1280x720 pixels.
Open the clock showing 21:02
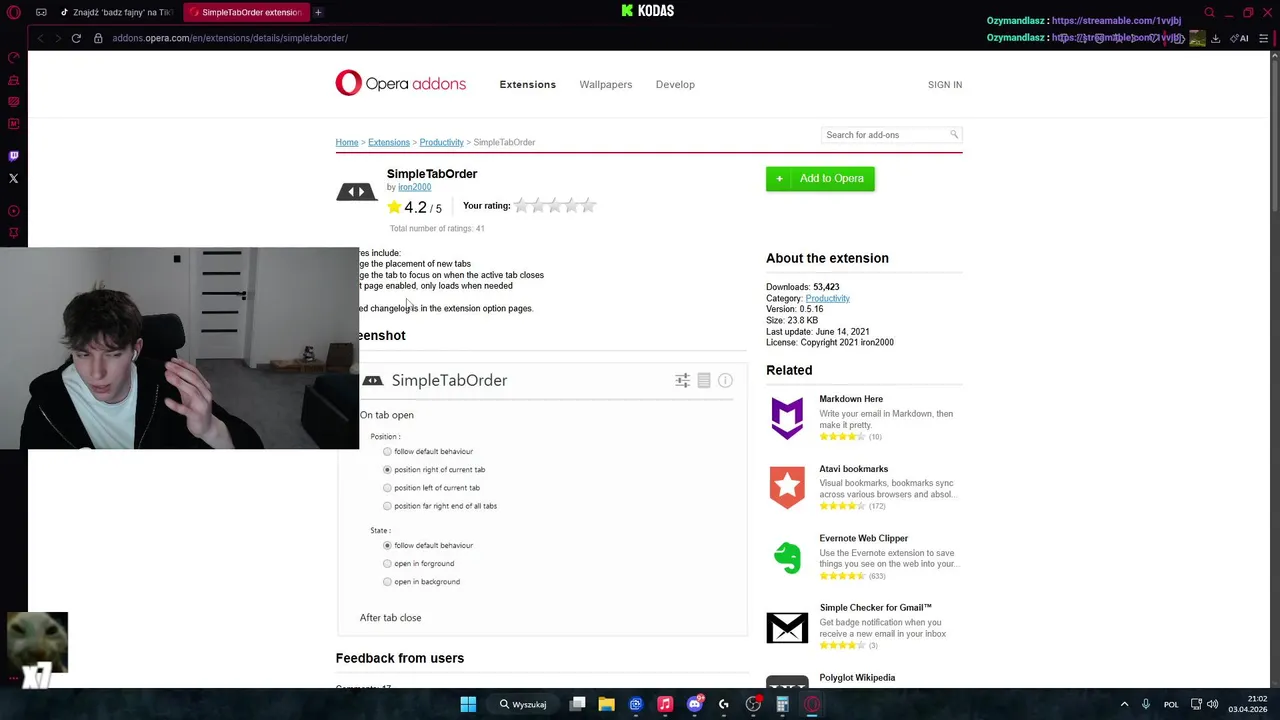(1248, 704)
